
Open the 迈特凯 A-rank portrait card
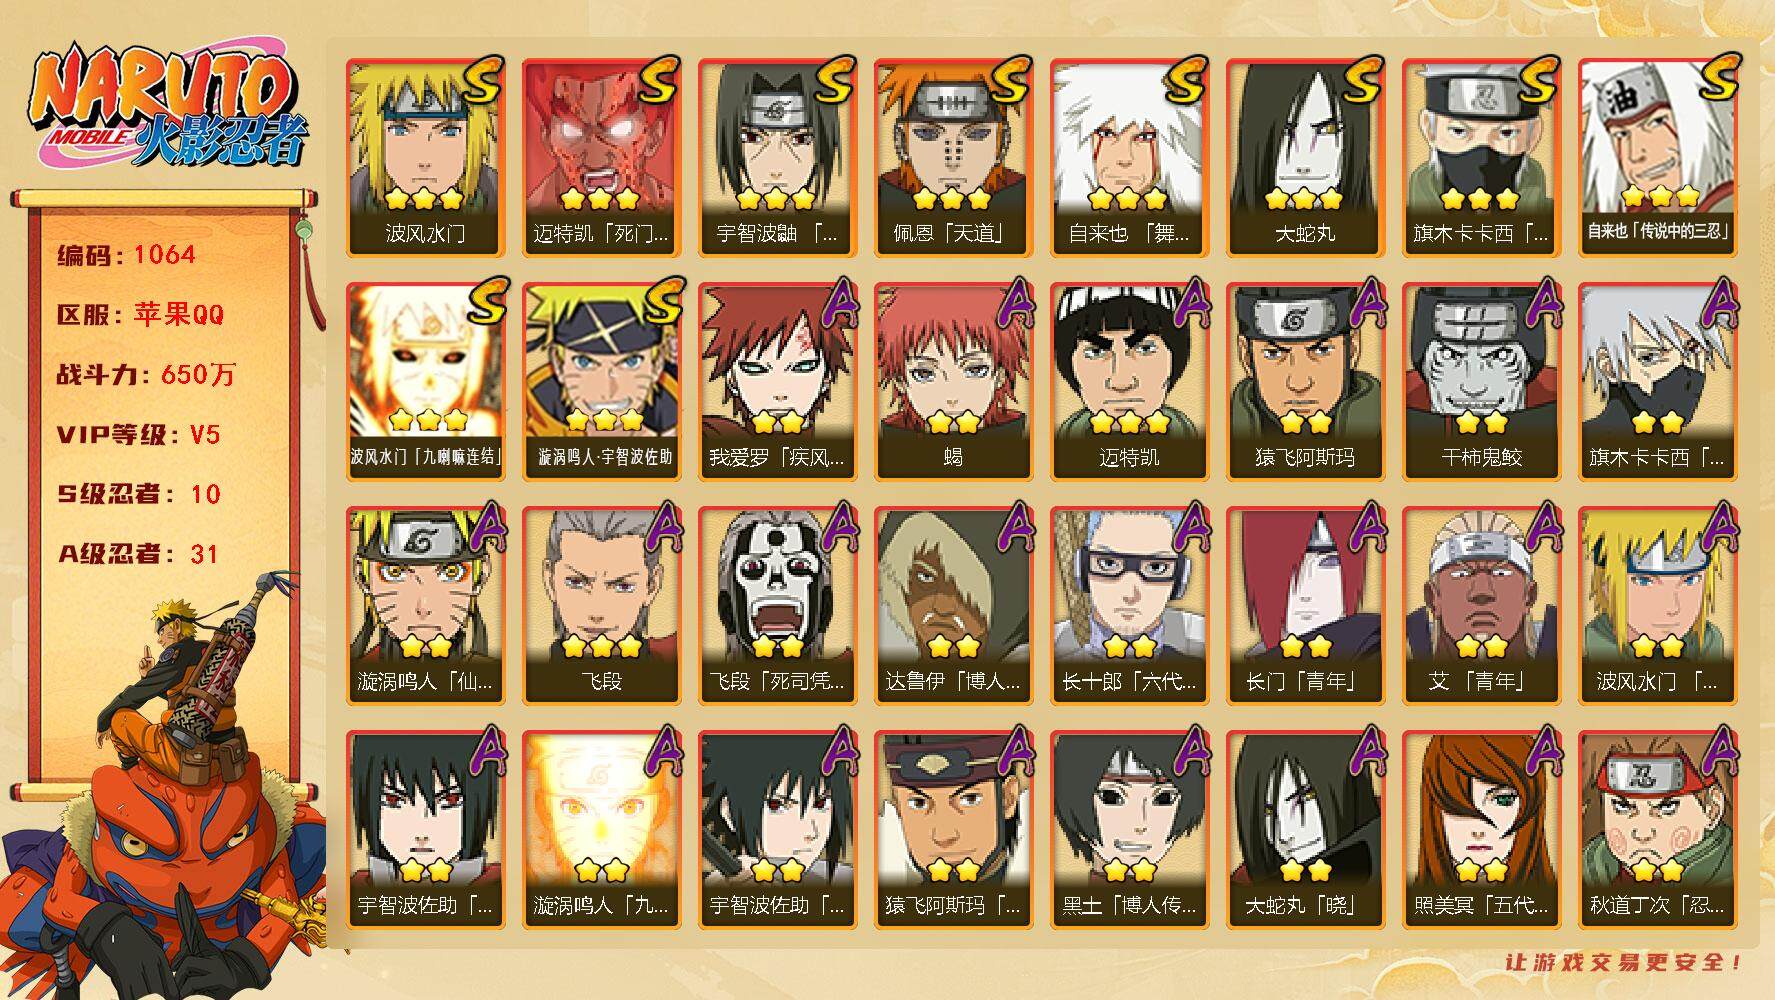pyautogui.click(x=1130, y=381)
